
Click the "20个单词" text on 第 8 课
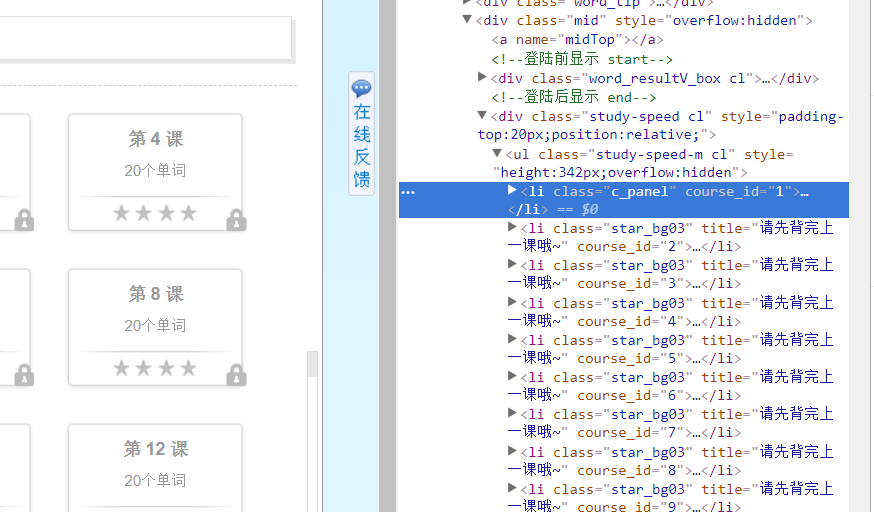155,325
